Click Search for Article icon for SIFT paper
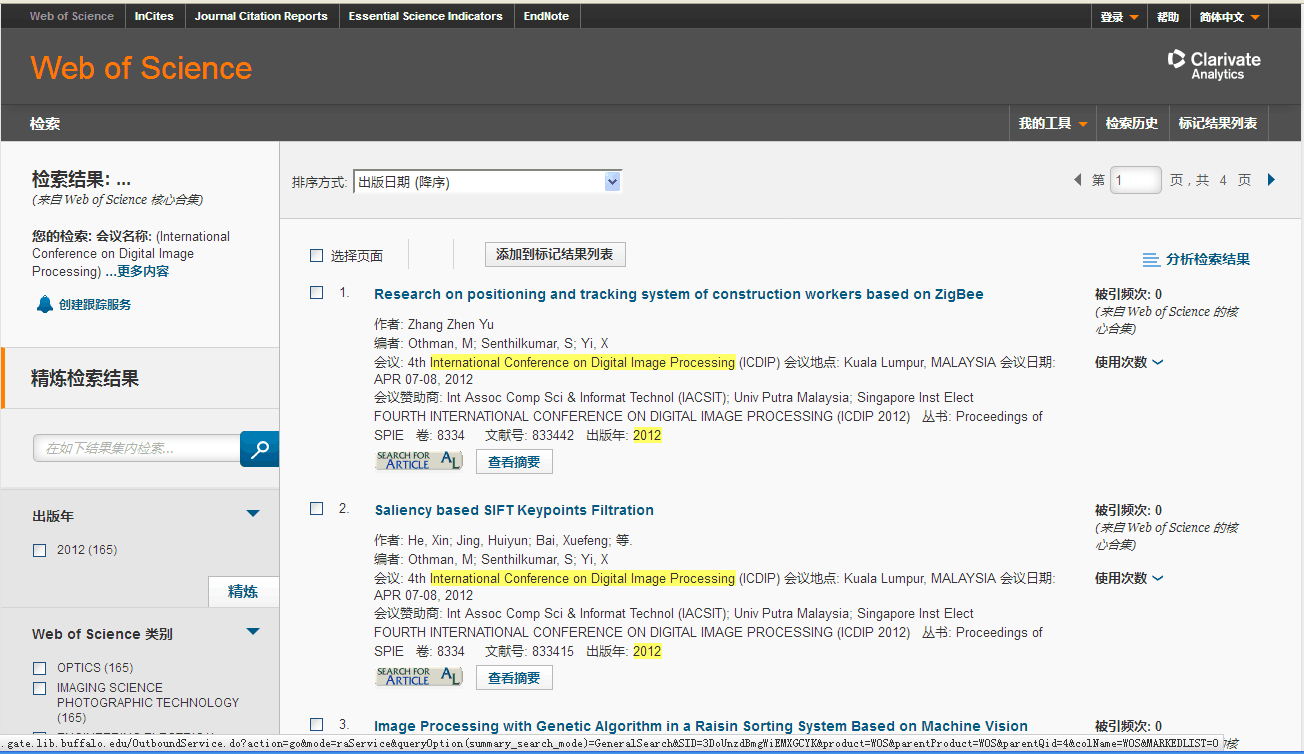Screen dimensions: 1304x754 (x=419, y=677)
